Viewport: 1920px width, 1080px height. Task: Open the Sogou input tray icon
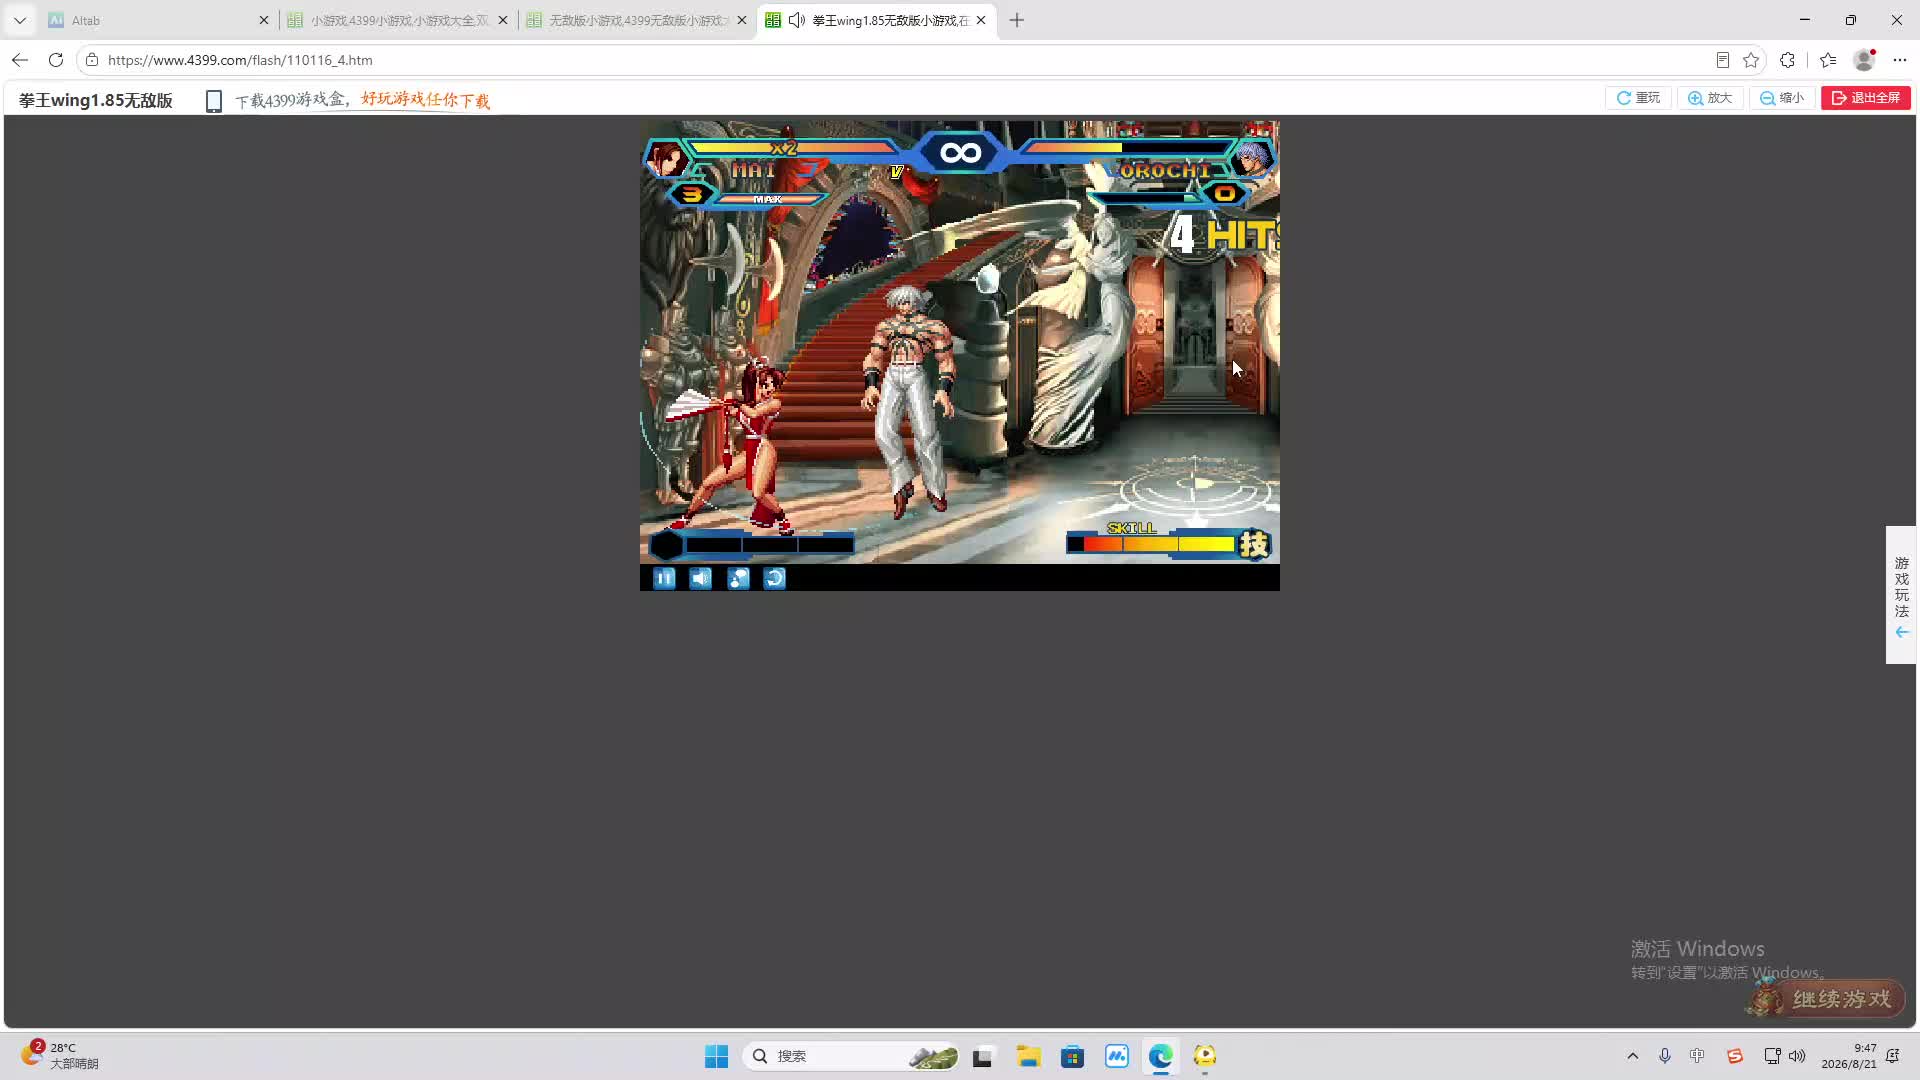click(x=1735, y=1056)
